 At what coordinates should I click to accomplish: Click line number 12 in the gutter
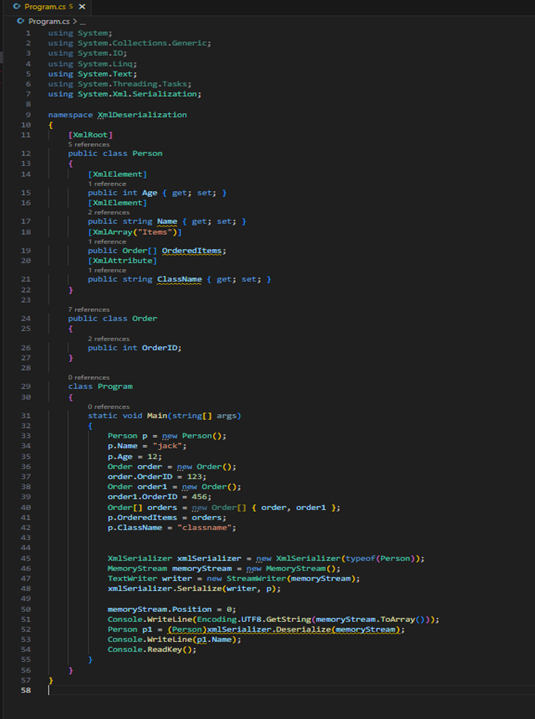click(x=26, y=154)
